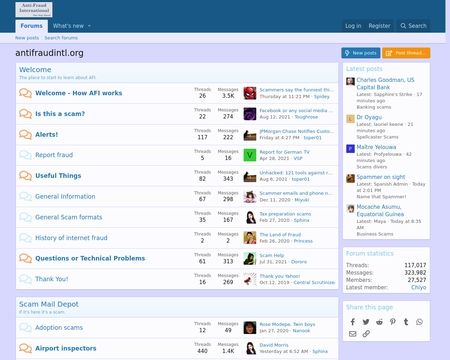Click the Log in link
The width and height of the screenshot is (450, 360).
(353, 26)
